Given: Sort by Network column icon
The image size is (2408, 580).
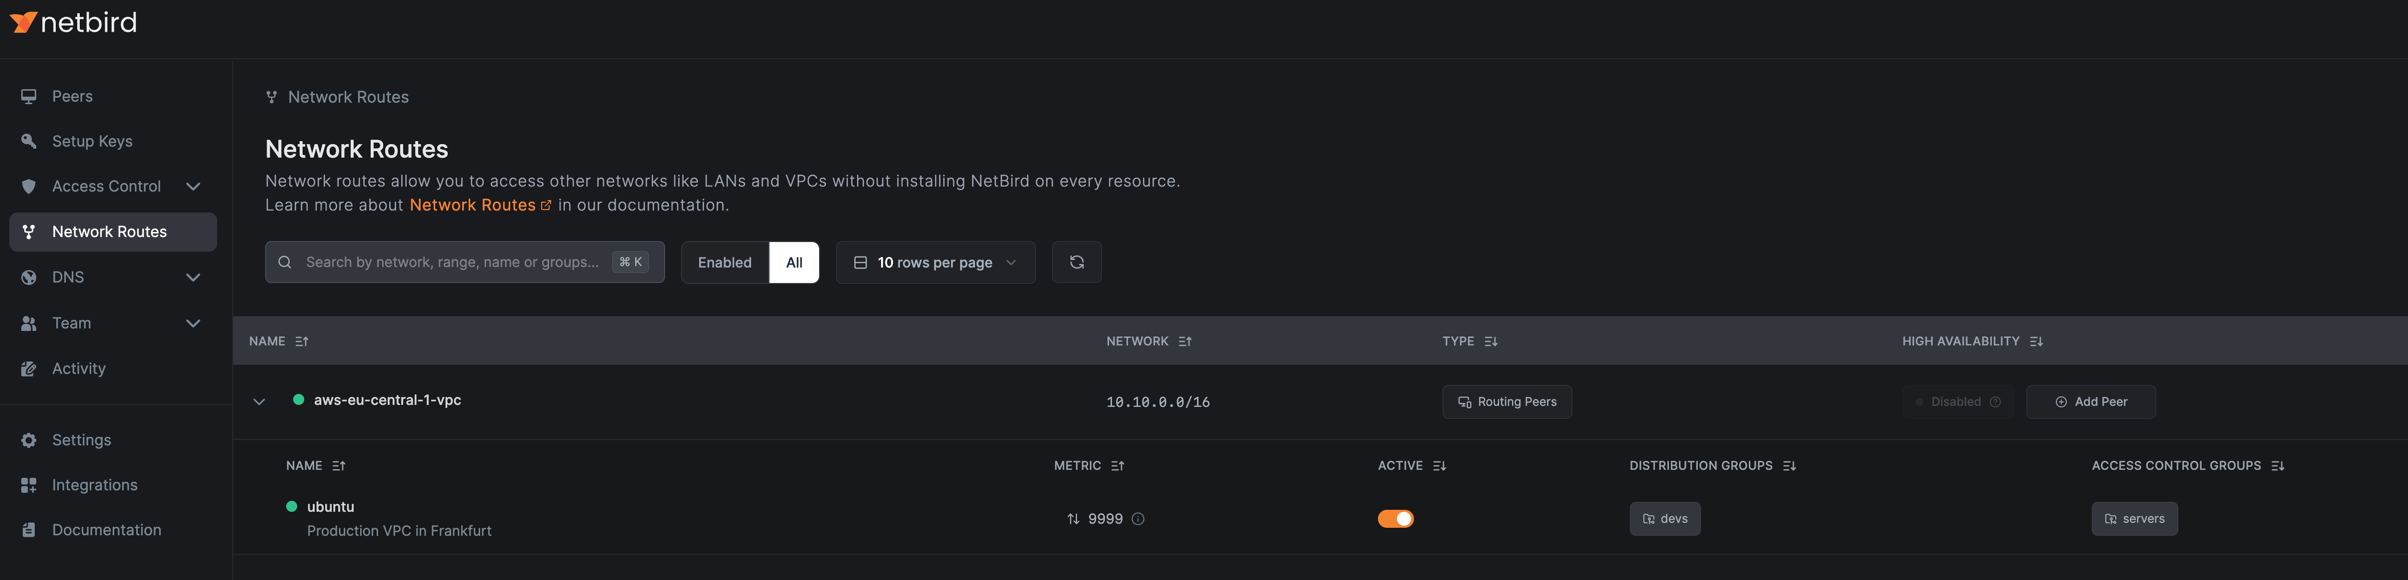Looking at the screenshot, I should click(1185, 341).
